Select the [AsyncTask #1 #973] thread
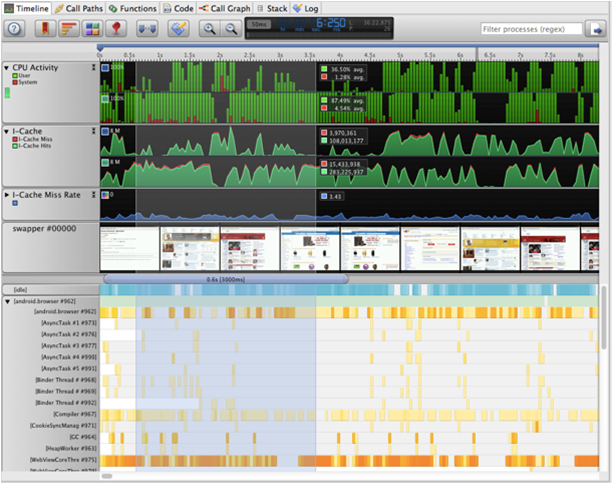Screen dimensions: 613x484 (x=69, y=323)
